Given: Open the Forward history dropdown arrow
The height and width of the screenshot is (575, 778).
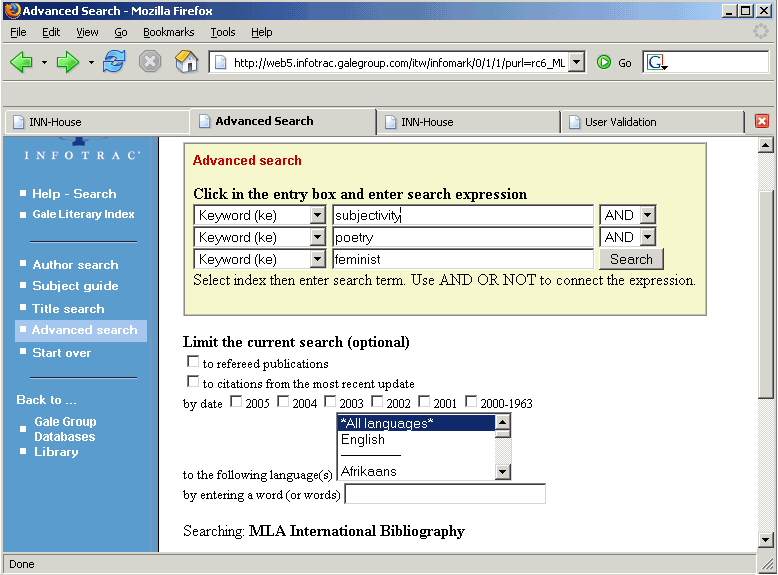Looking at the screenshot, I should [91, 63].
